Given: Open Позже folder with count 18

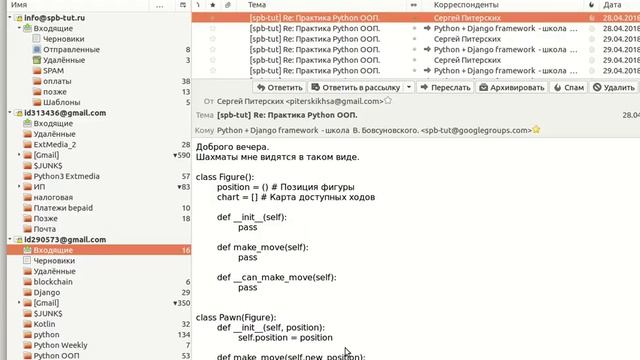Looking at the screenshot, I should point(45,218).
